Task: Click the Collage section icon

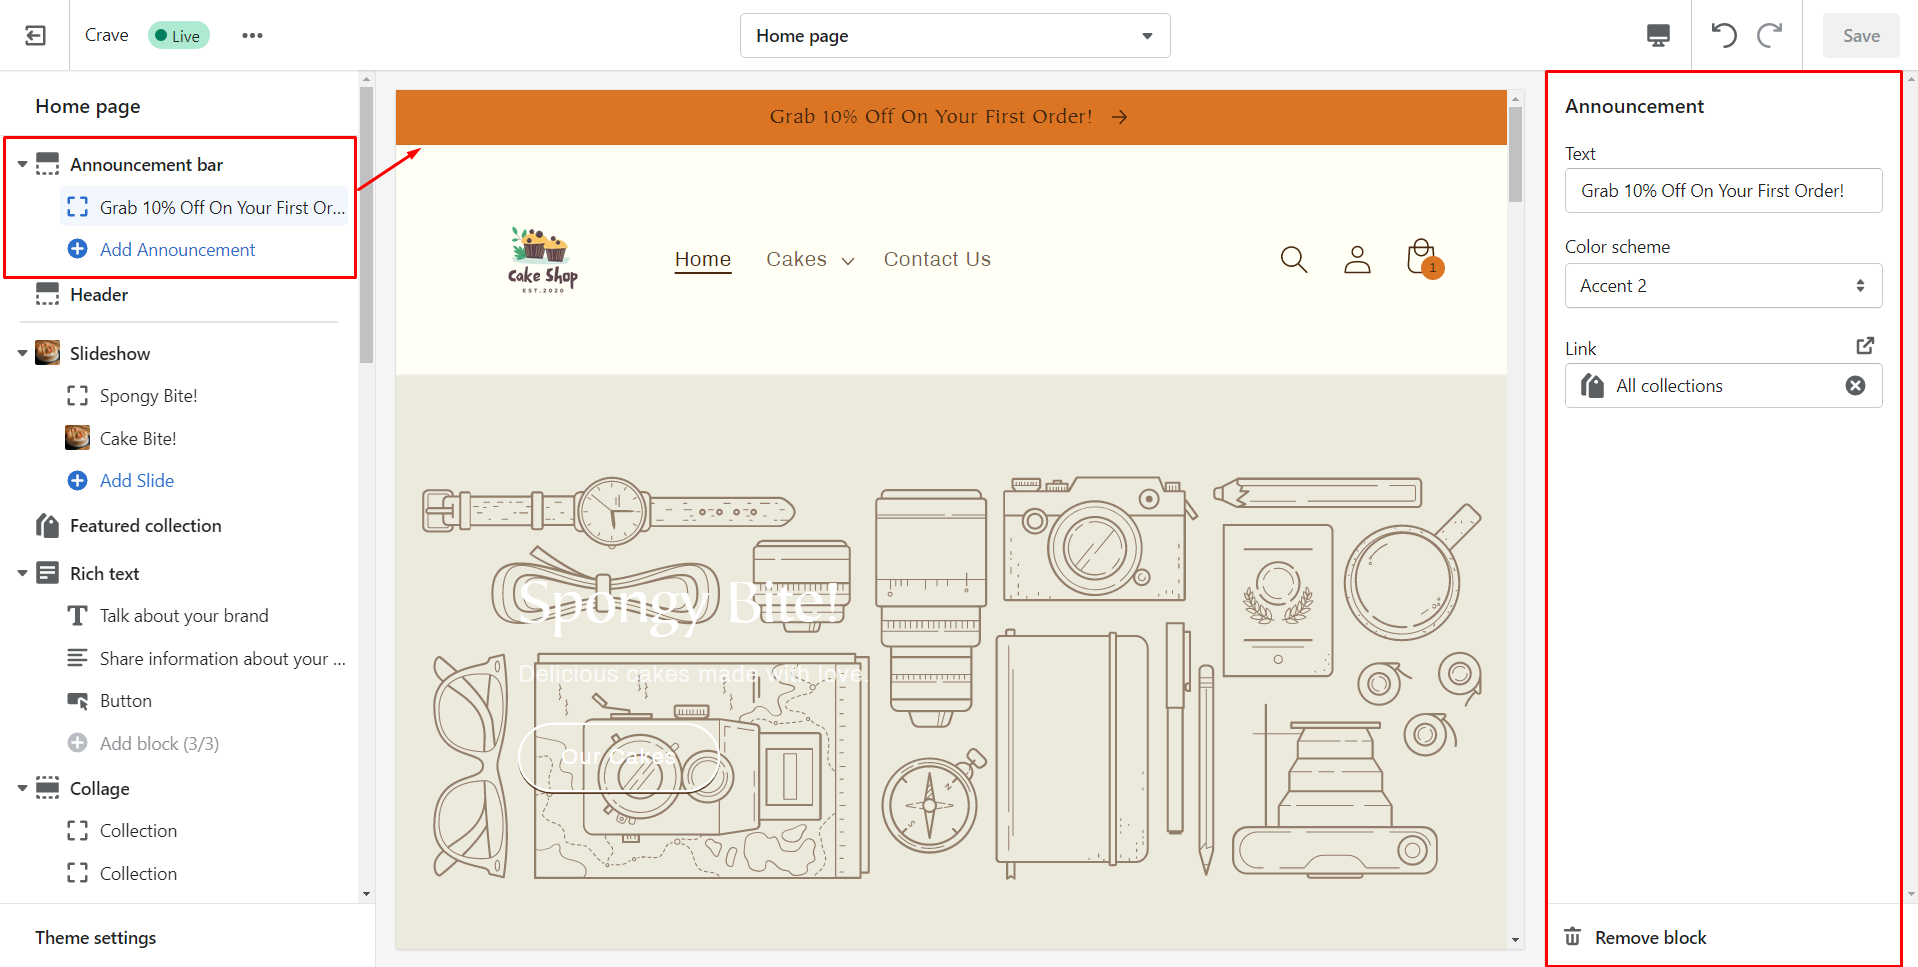Action: tap(47, 788)
